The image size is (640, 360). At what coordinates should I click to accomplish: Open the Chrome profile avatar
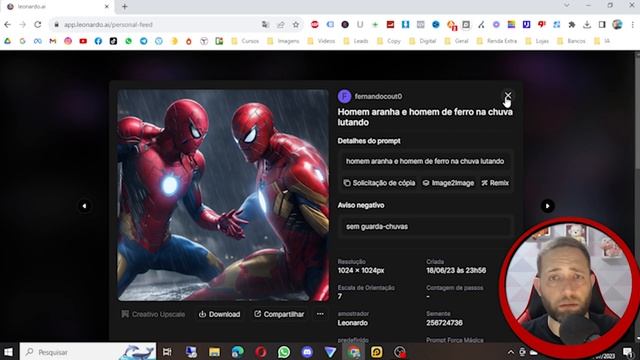[x=617, y=24]
